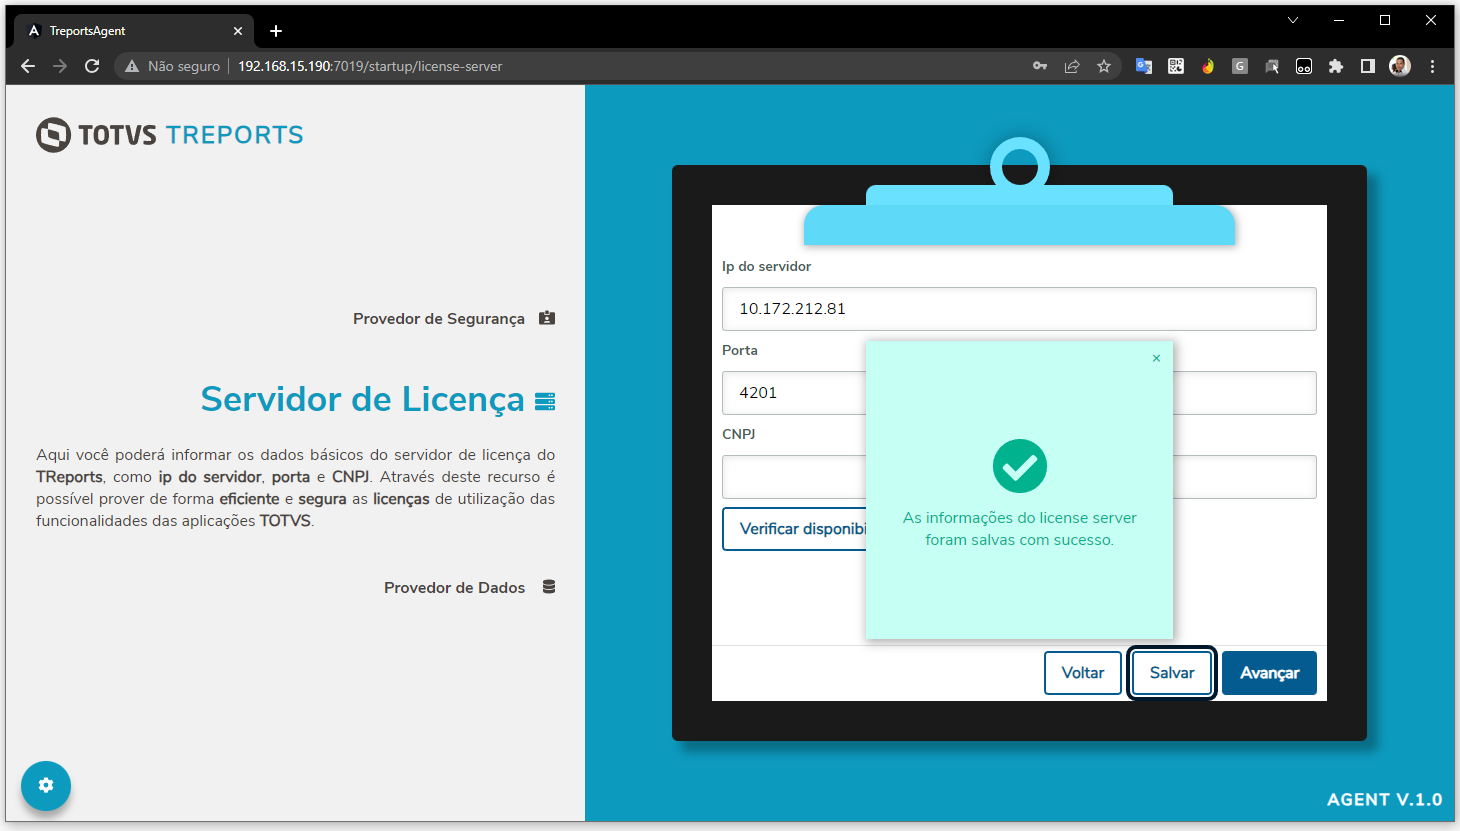Open a new browser tab
Viewport: 1460px width, 831px height.
[276, 31]
